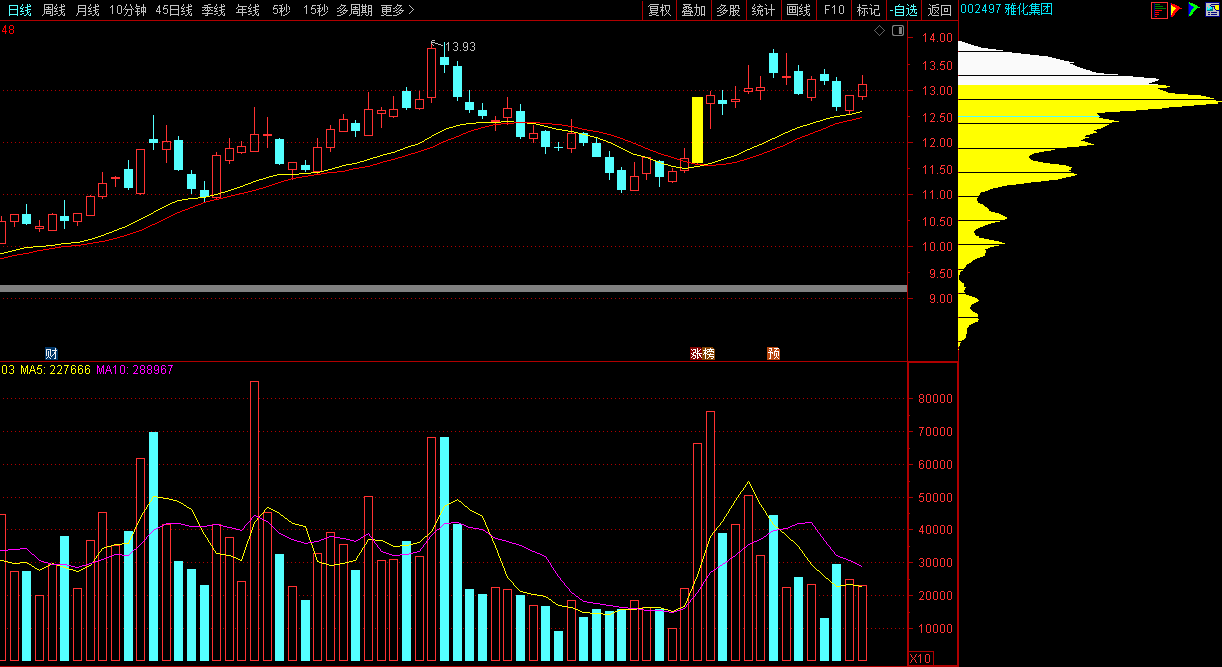Click the 预 forecast marker on the timeline

click(x=773, y=353)
